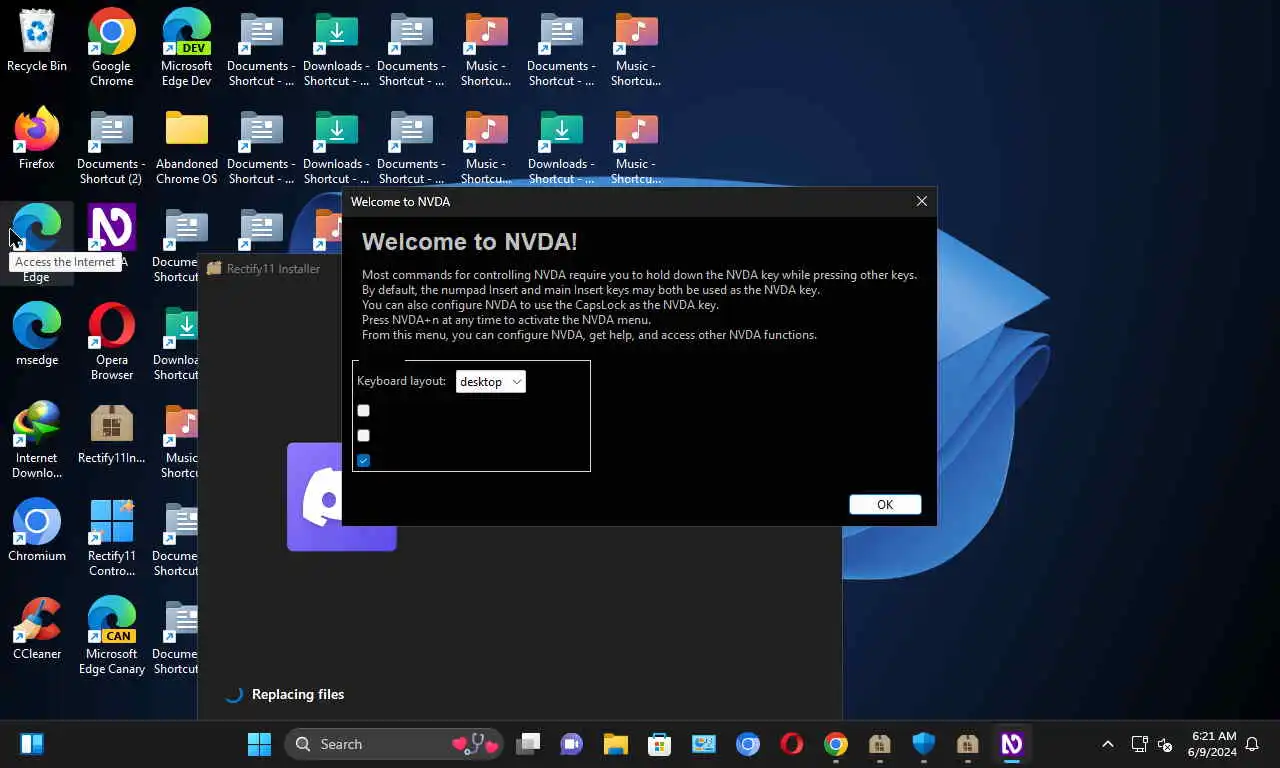Tick the first checkbox under Keyboard layout
This screenshot has width=1280, height=768.
pos(363,410)
